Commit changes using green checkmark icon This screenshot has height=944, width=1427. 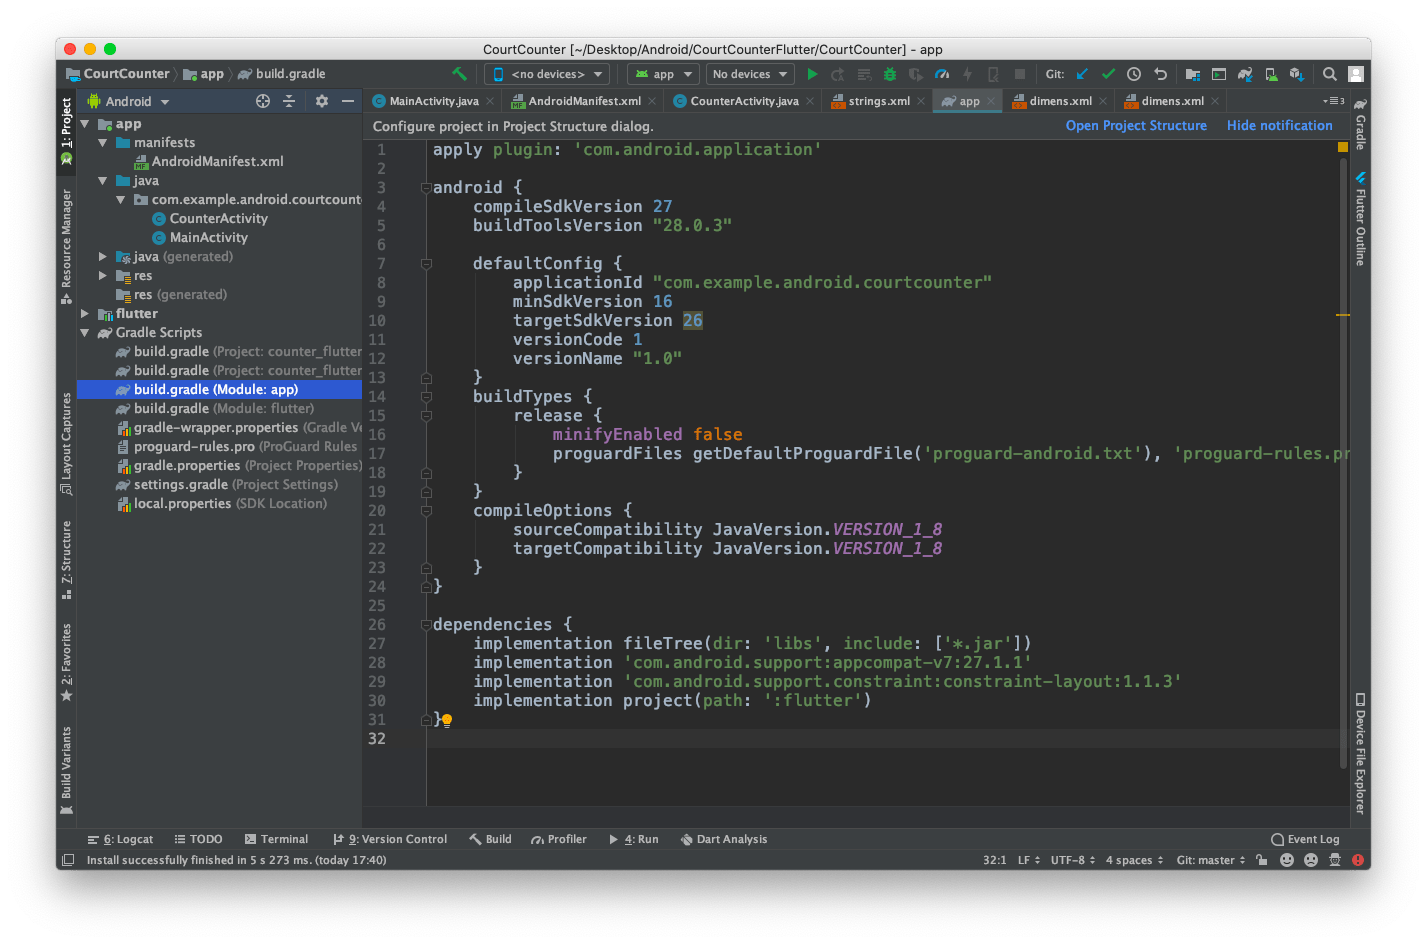(1108, 74)
